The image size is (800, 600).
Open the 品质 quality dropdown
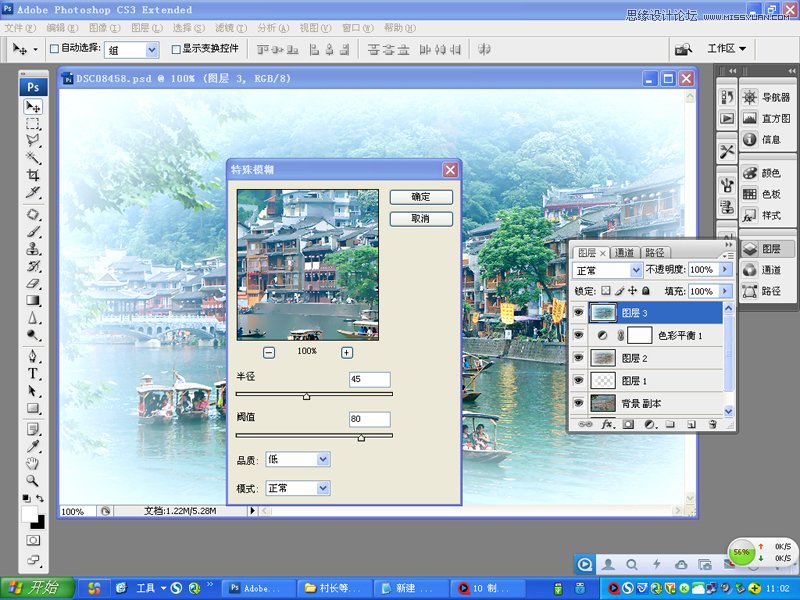point(297,458)
